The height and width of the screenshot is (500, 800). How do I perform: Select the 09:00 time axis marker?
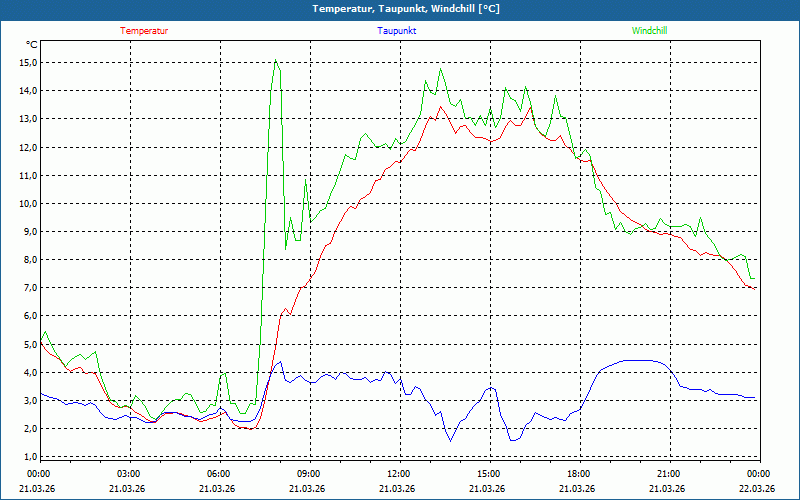pyautogui.click(x=309, y=474)
